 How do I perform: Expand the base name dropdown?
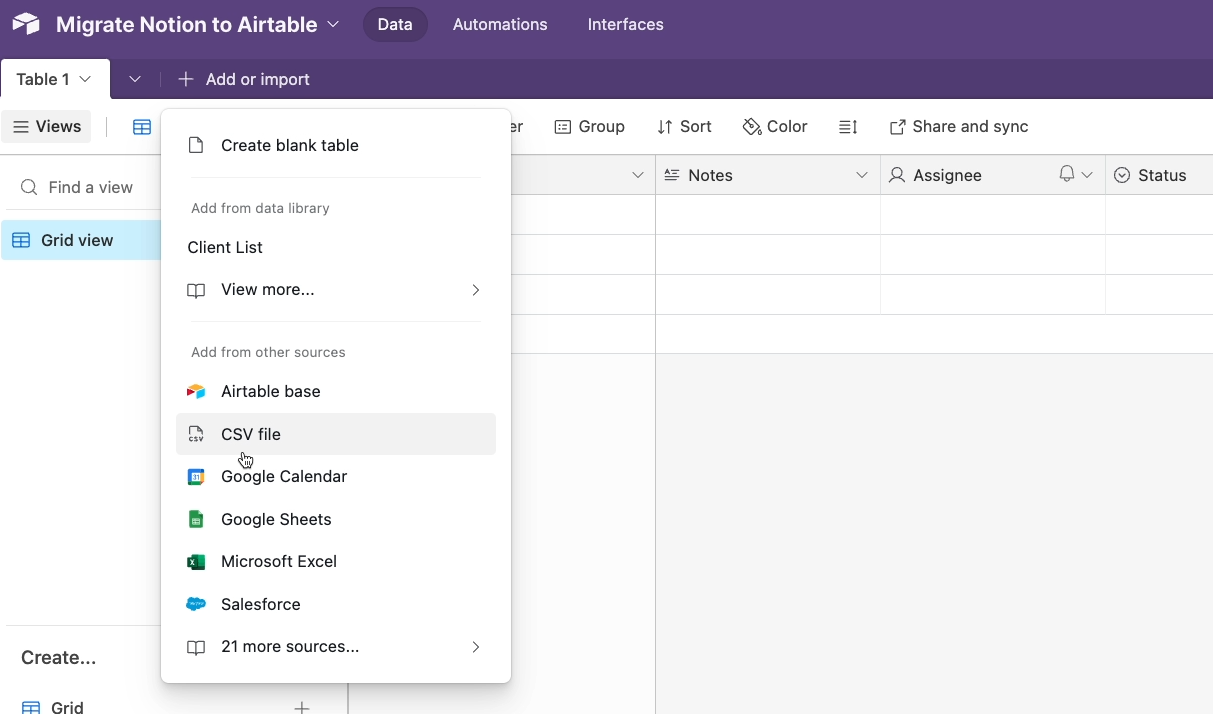[333, 24]
